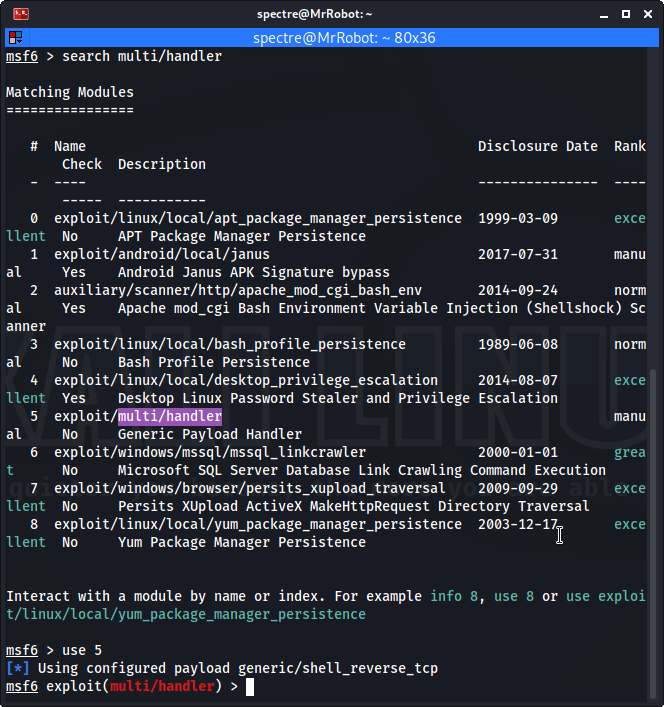Click the date 2009-09-29
Viewport: 664px width, 707px height.
tap(518, 488)
